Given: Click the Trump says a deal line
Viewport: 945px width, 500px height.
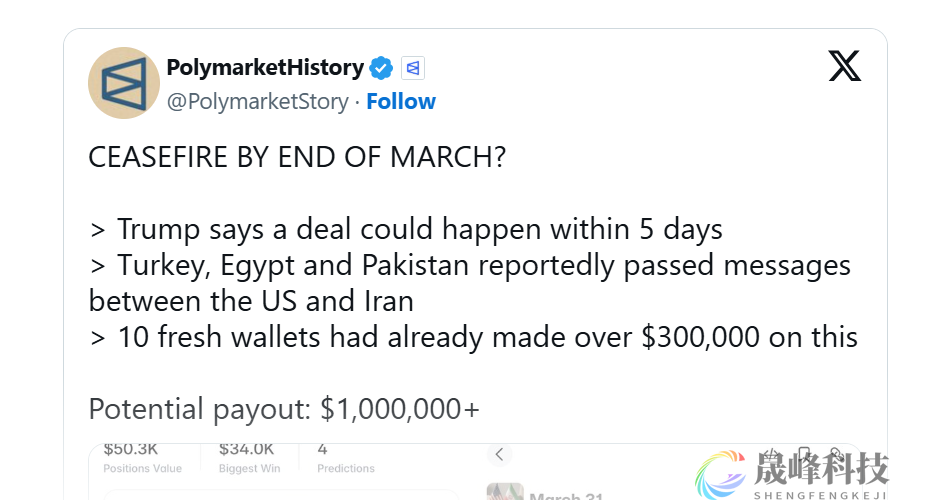Looking at the screenshot, I should [x=405, y=229].
